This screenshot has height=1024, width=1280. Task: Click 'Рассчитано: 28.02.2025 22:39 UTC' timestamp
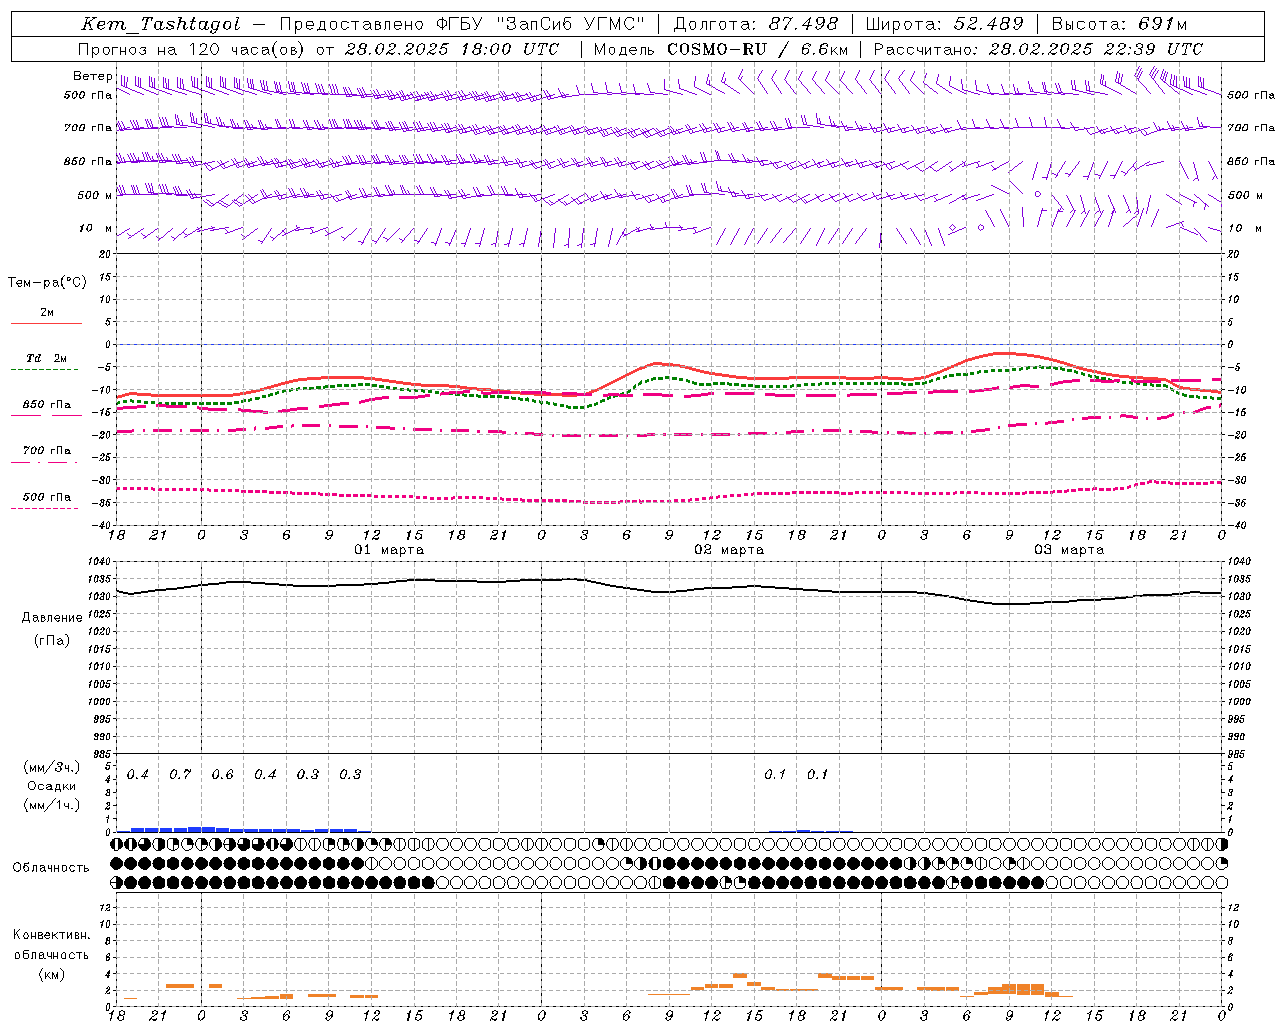[1038, 49]
